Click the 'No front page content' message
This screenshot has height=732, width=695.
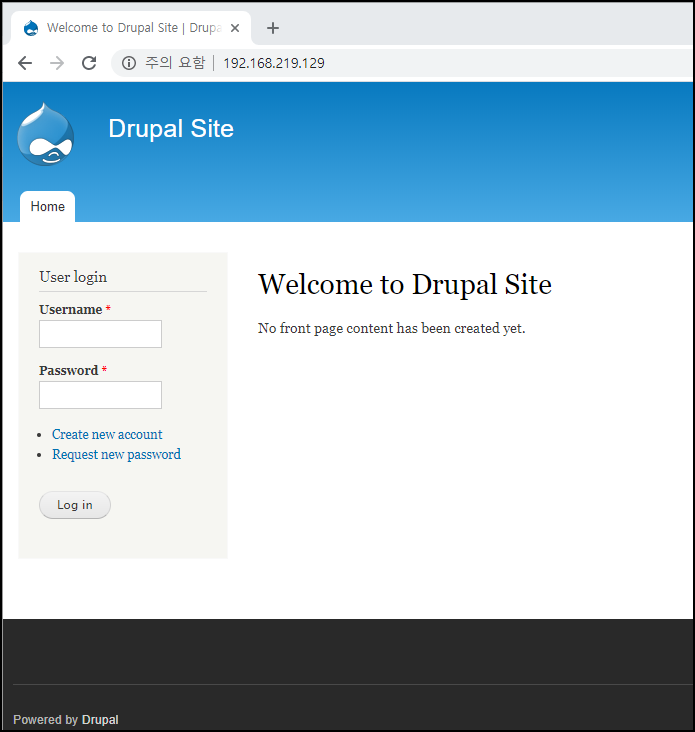pyautogui.click(x=392, y=328)
